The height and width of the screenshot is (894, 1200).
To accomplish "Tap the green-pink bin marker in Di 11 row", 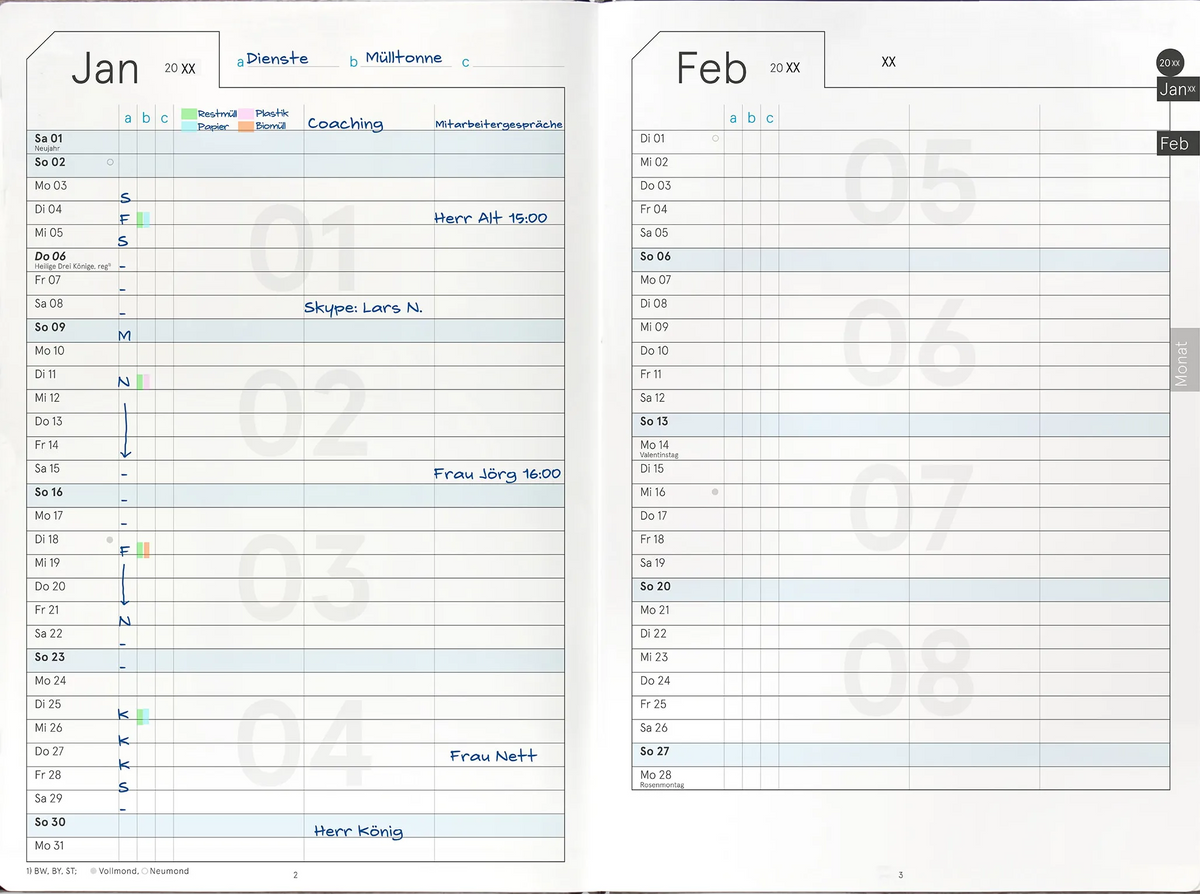I will click(x=143, y=381).
